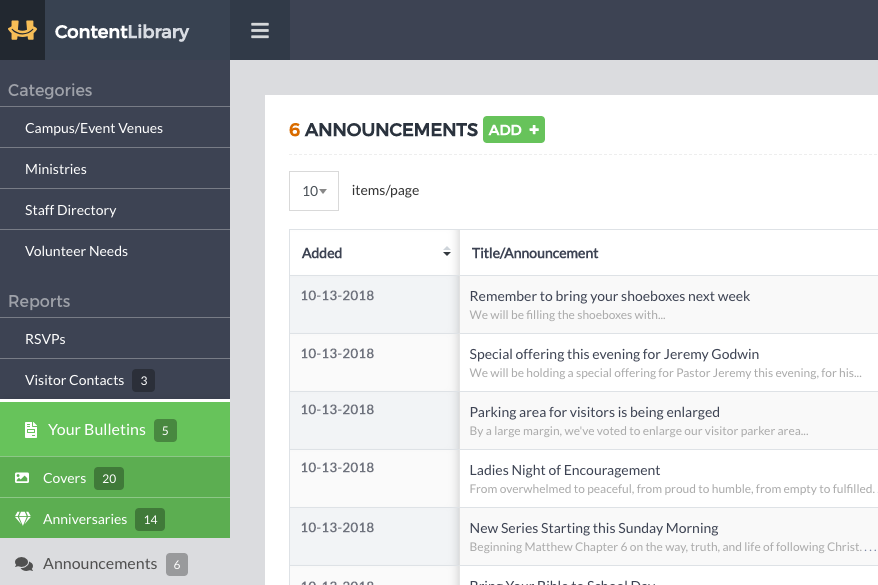Go to Announcements section in sidebar

click(115, 564)
